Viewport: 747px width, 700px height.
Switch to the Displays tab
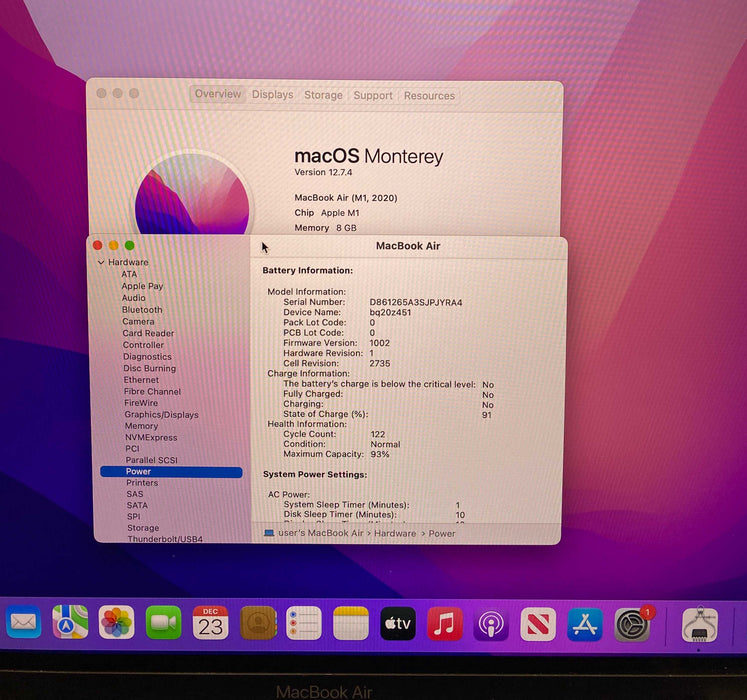273,94
